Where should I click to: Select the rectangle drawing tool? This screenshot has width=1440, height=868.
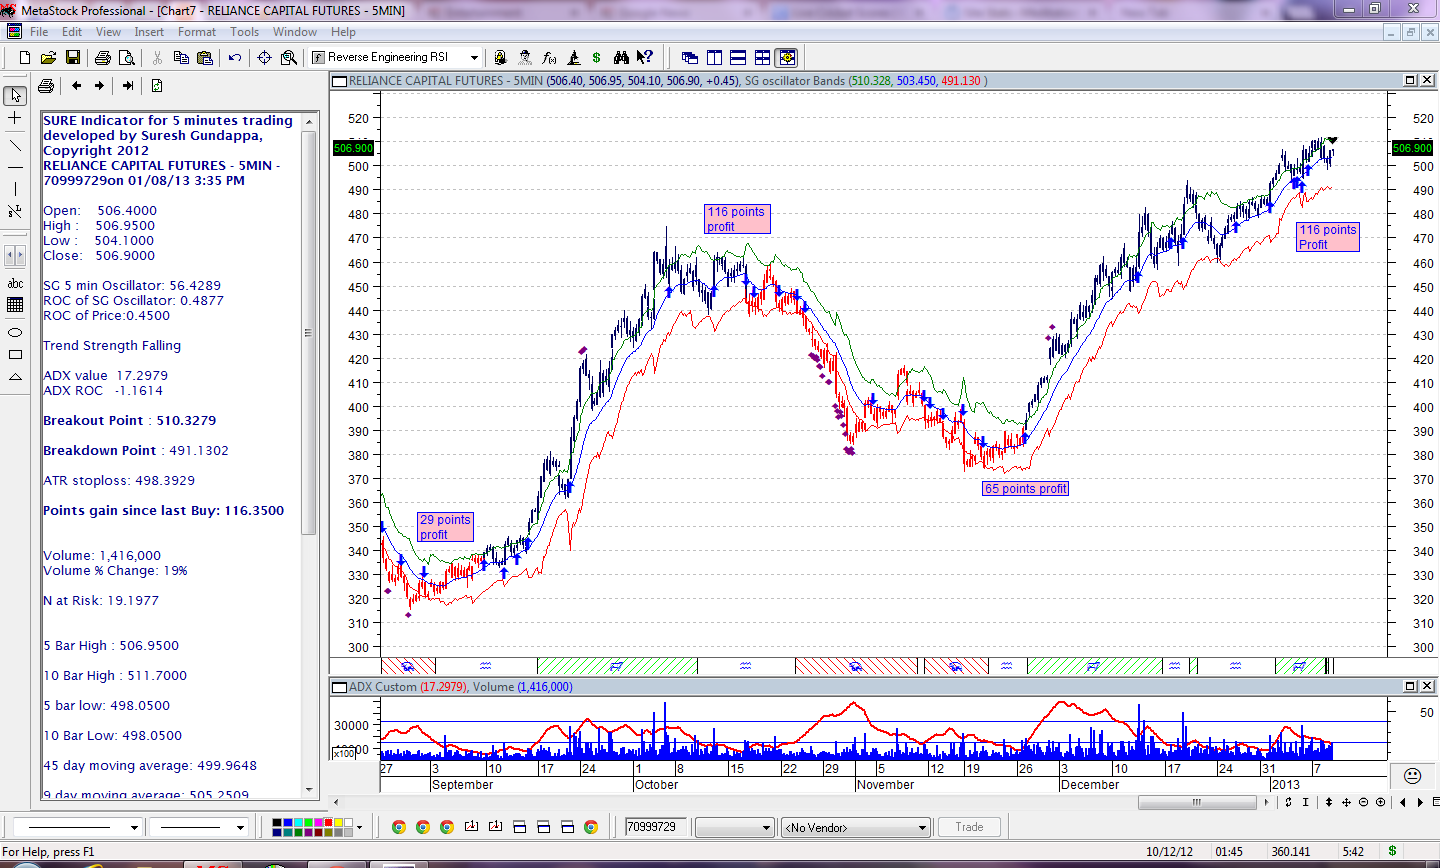pos(15,354)
